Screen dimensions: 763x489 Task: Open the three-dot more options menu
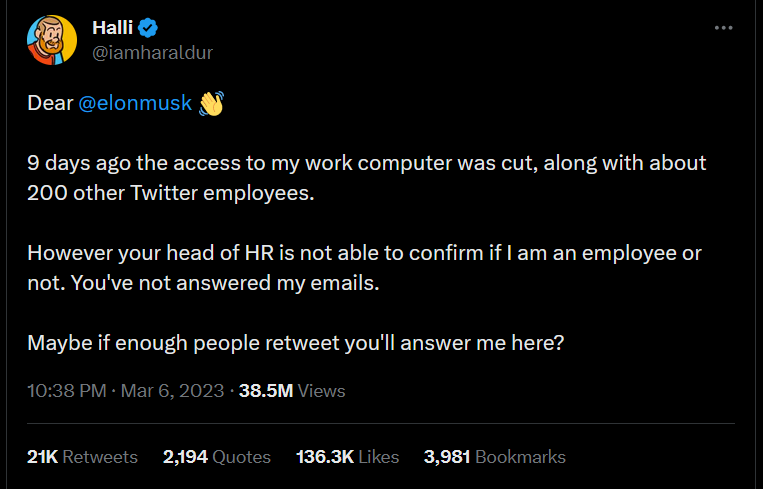tap(723, 28)
